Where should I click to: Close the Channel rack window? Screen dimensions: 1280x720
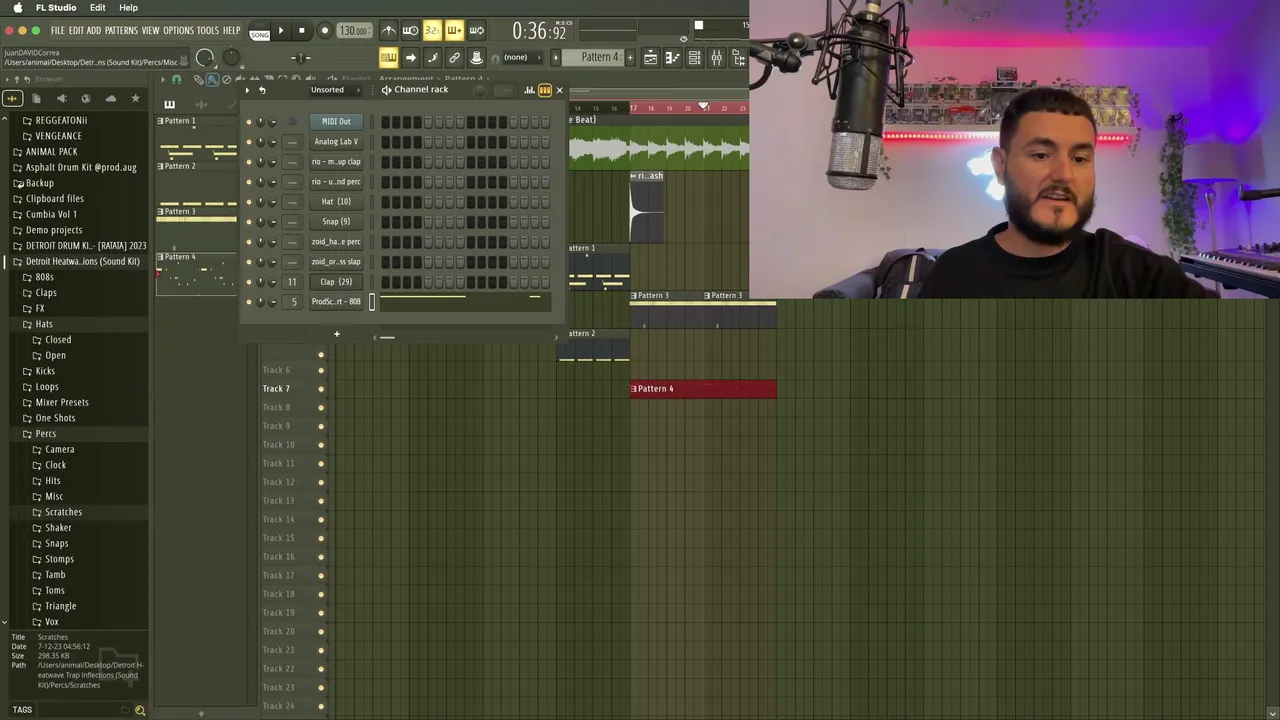pyautogui.click(x=559, y=90)
